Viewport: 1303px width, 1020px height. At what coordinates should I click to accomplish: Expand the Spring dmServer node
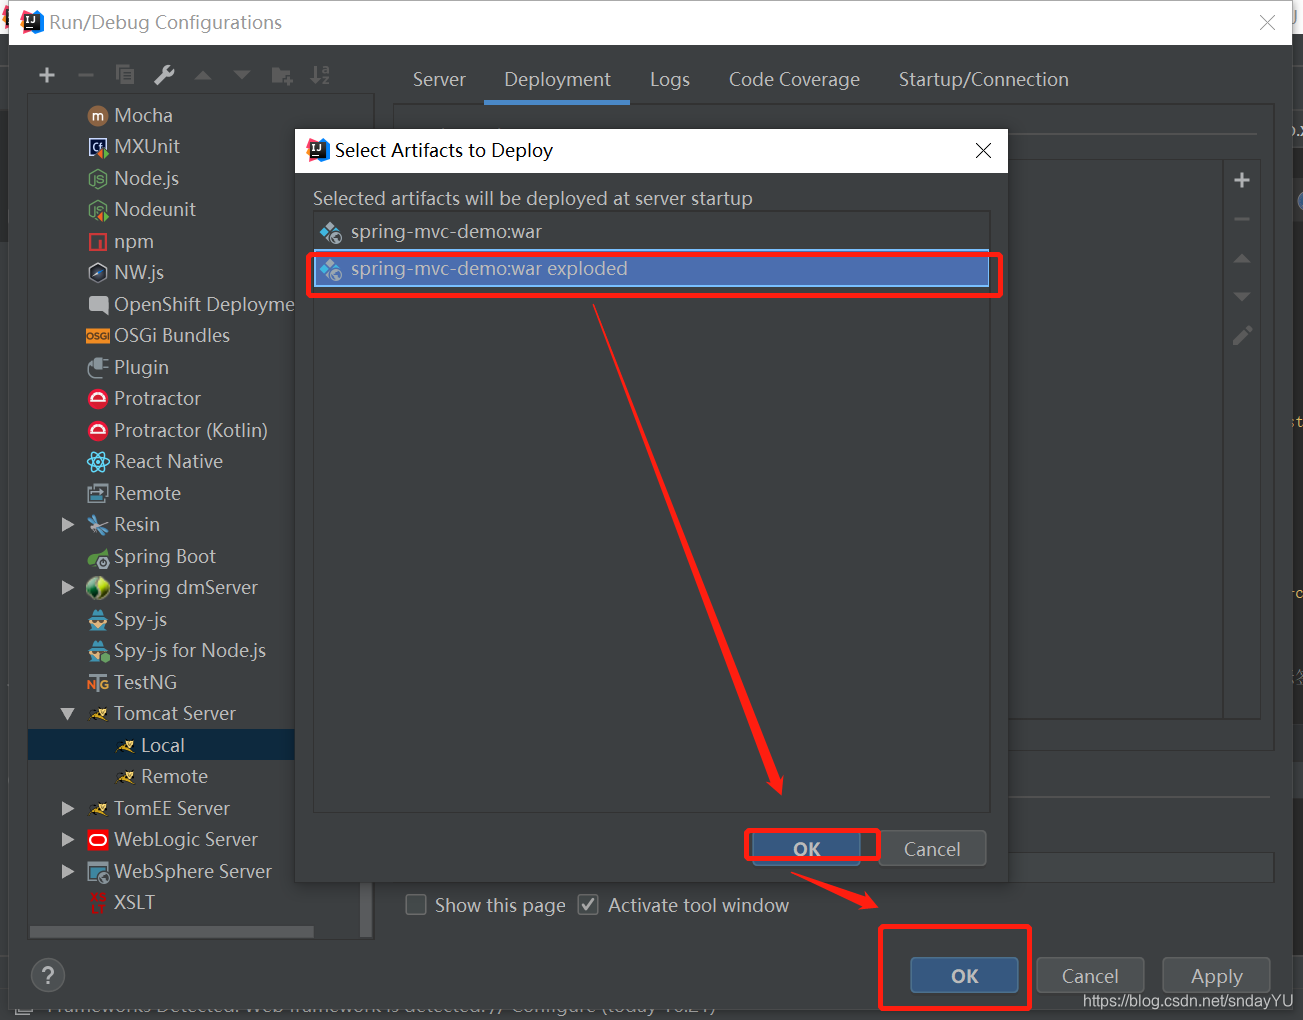point(68,587)
